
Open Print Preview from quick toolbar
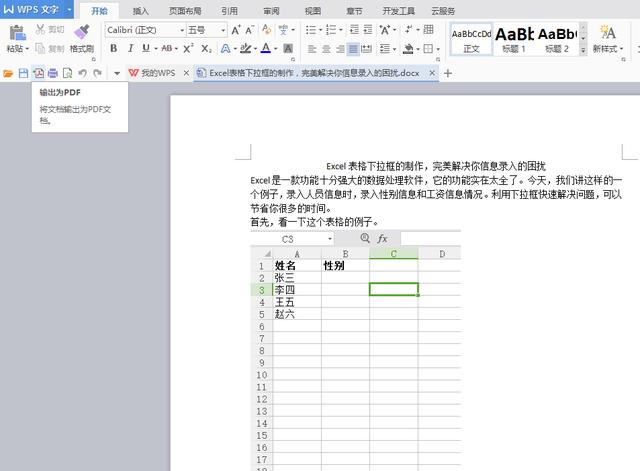pos(67,73)
